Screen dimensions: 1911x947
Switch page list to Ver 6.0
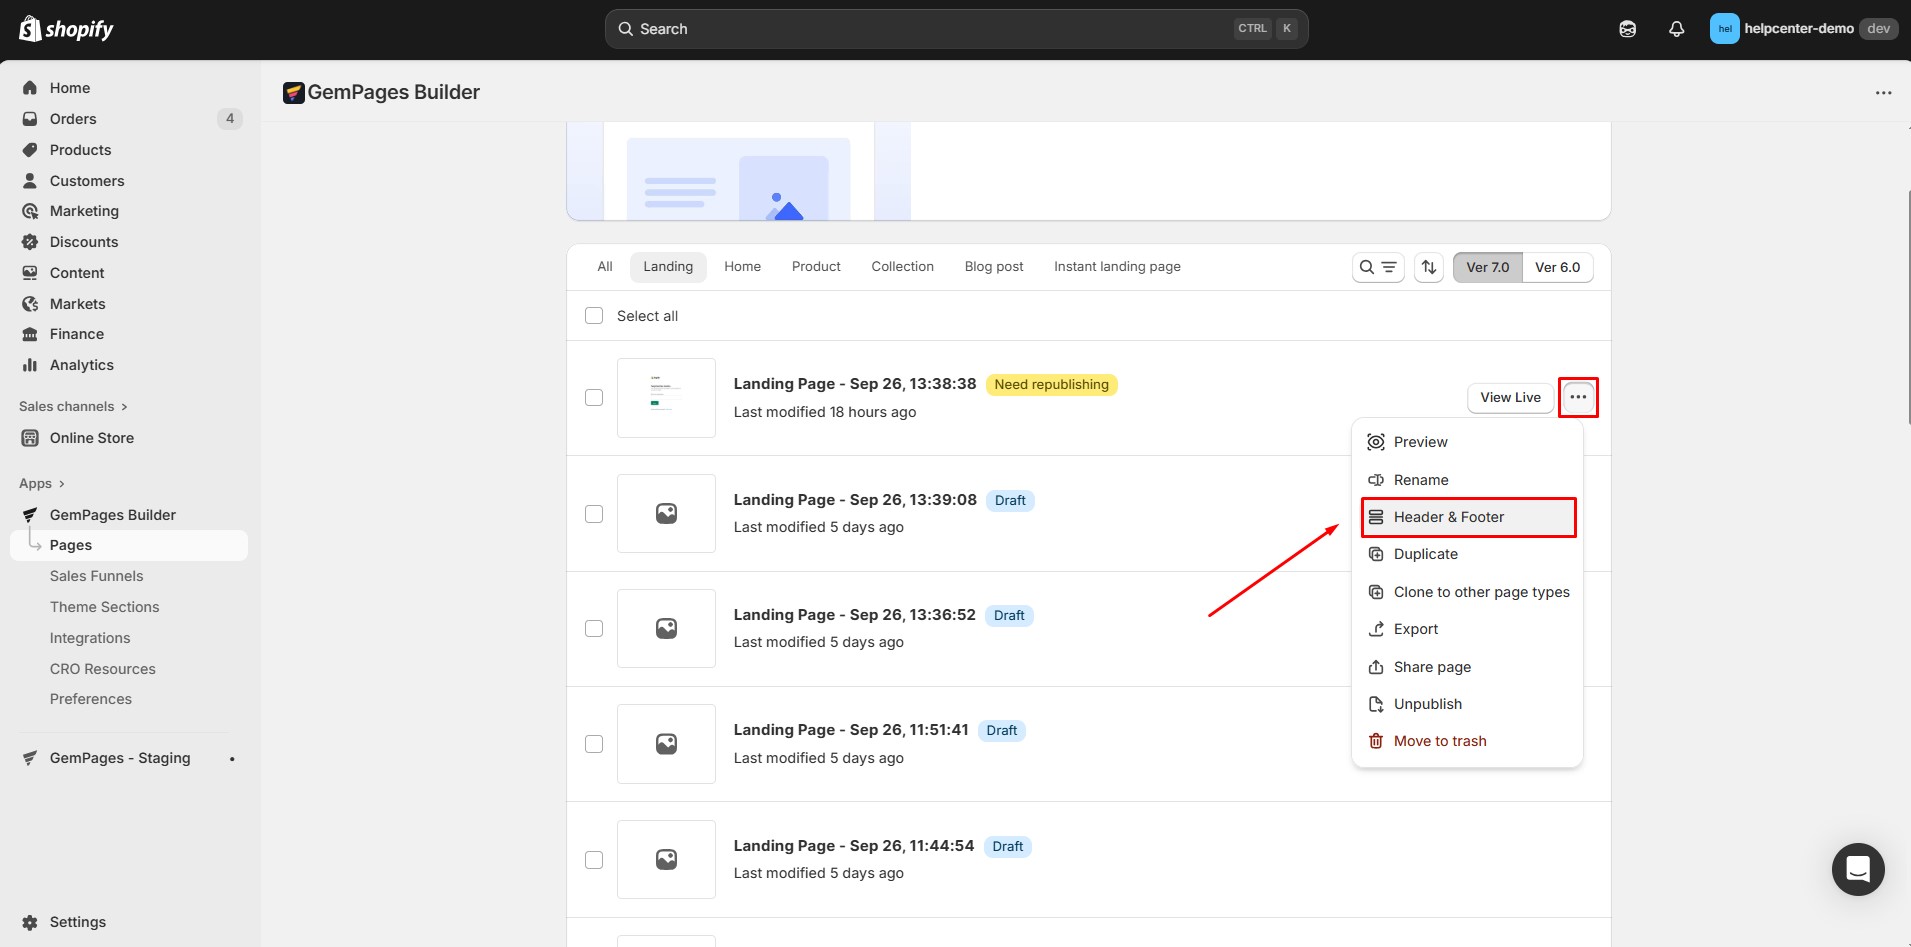pos(1557,267)
